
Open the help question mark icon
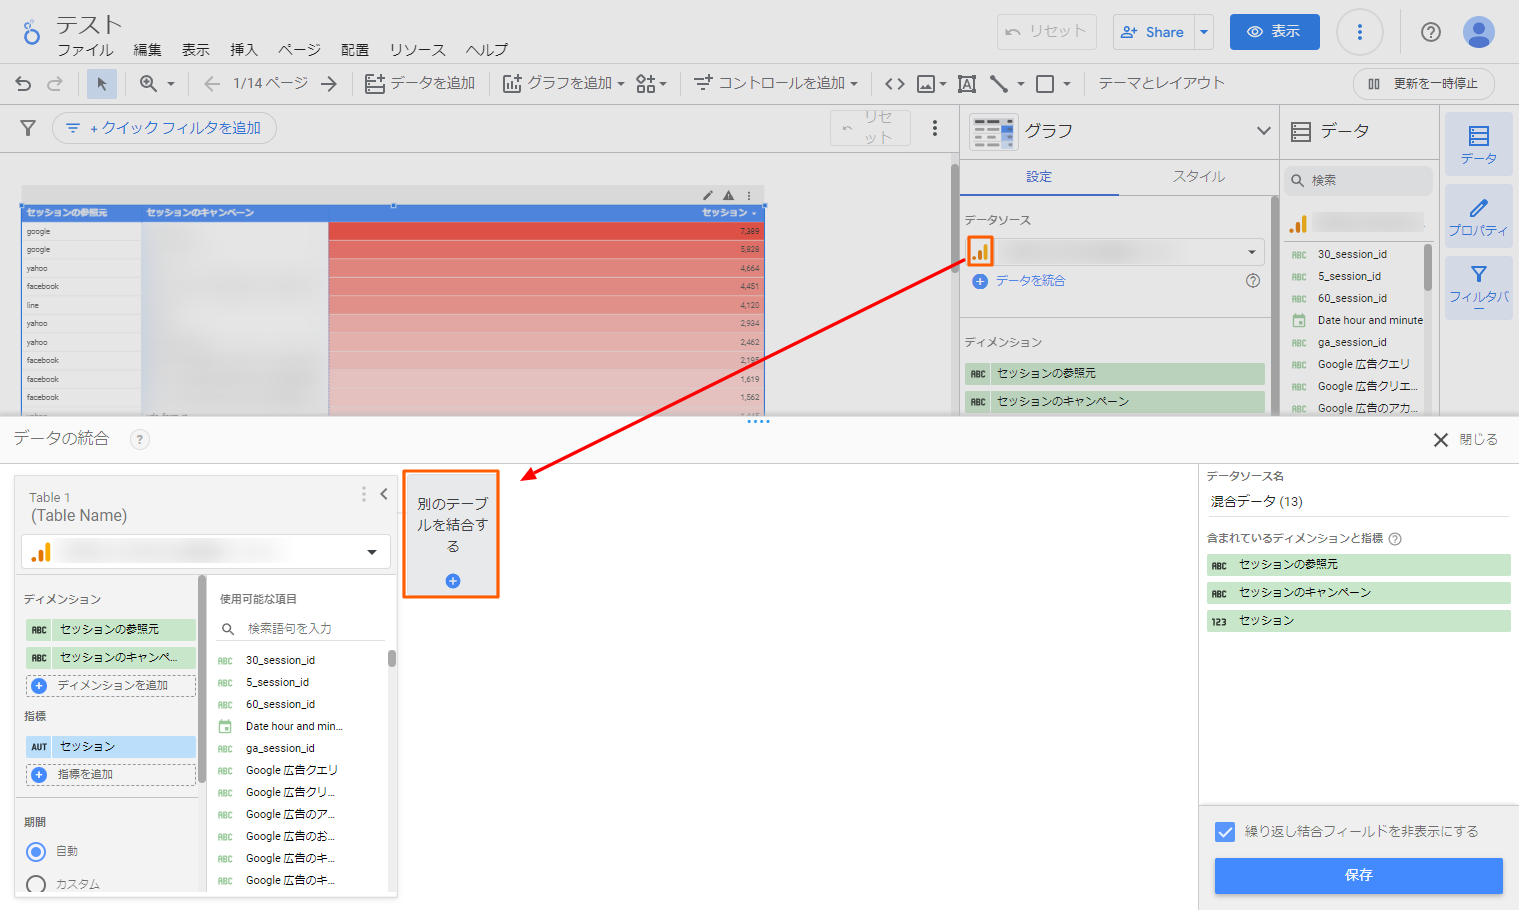(1431, 32)
